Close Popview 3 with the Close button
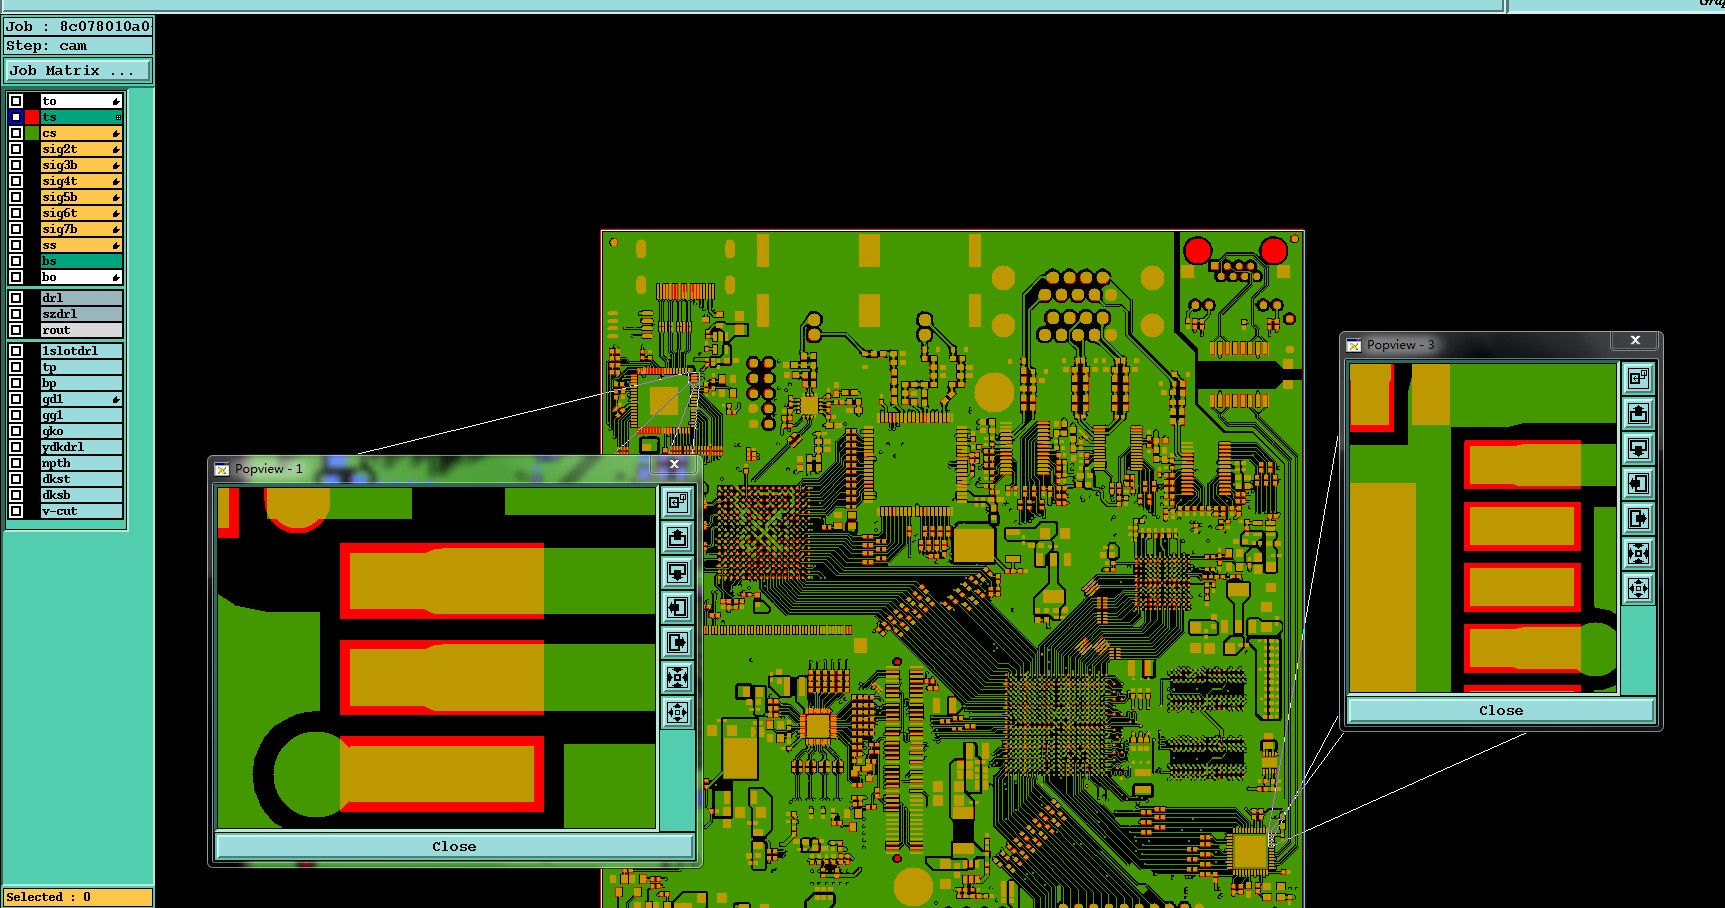This screenshot has height=908, width=1725. pos(1501,710)
